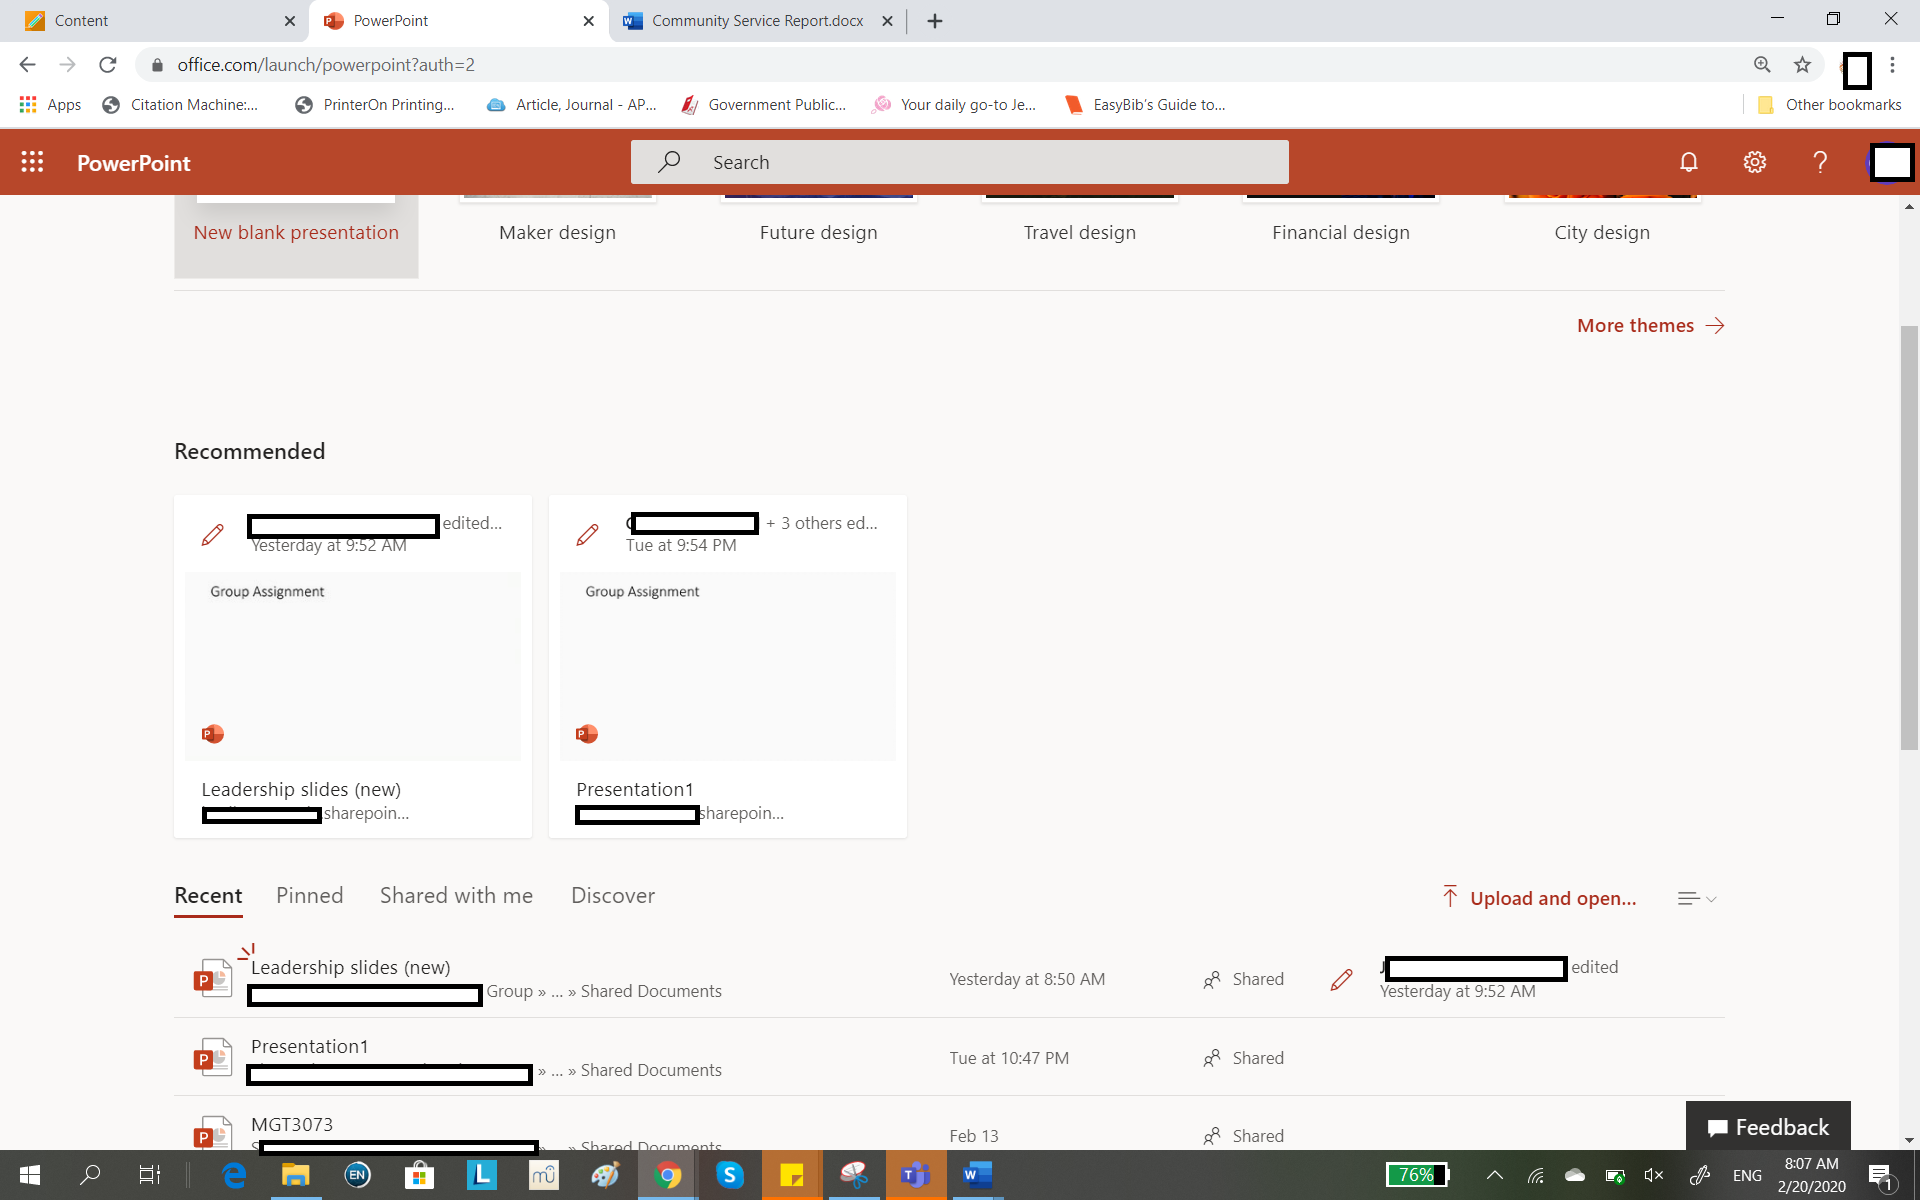Click Upload and open button
This screenshot has width=1920, height=1200.
[1540, 898]
